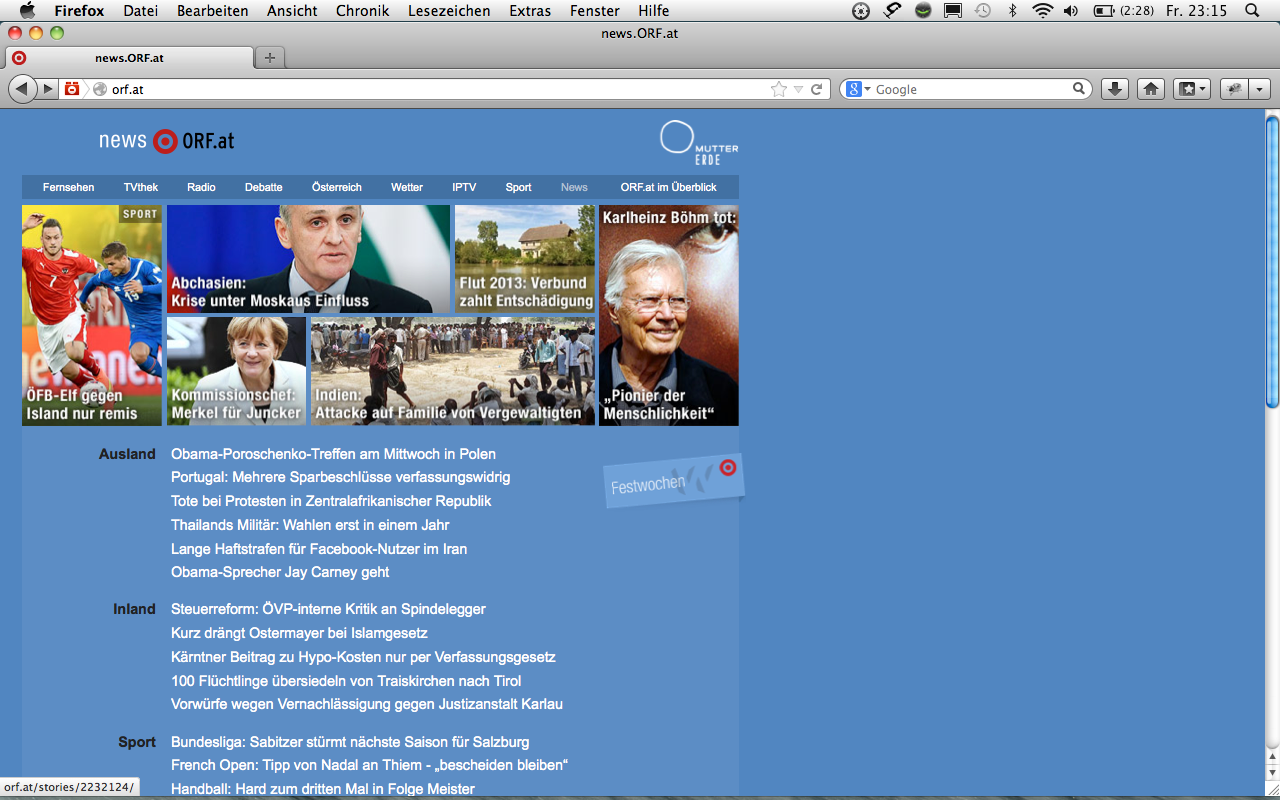Click the Time Machine menu bar icon

pos(982,11)
